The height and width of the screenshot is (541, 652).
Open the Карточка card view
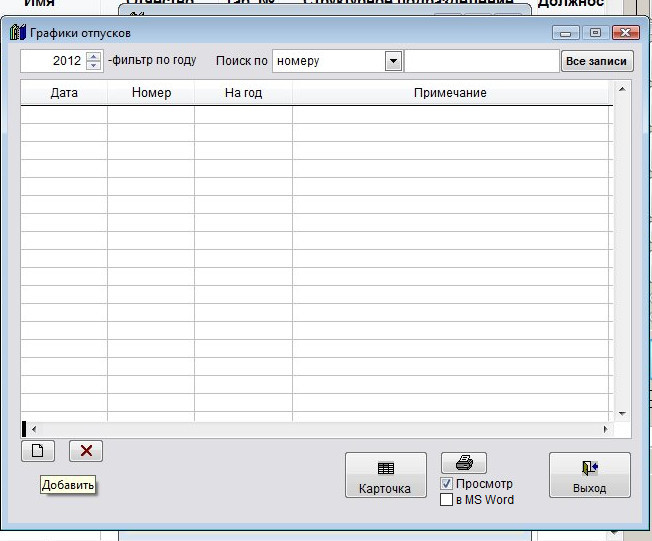point(386,475)
